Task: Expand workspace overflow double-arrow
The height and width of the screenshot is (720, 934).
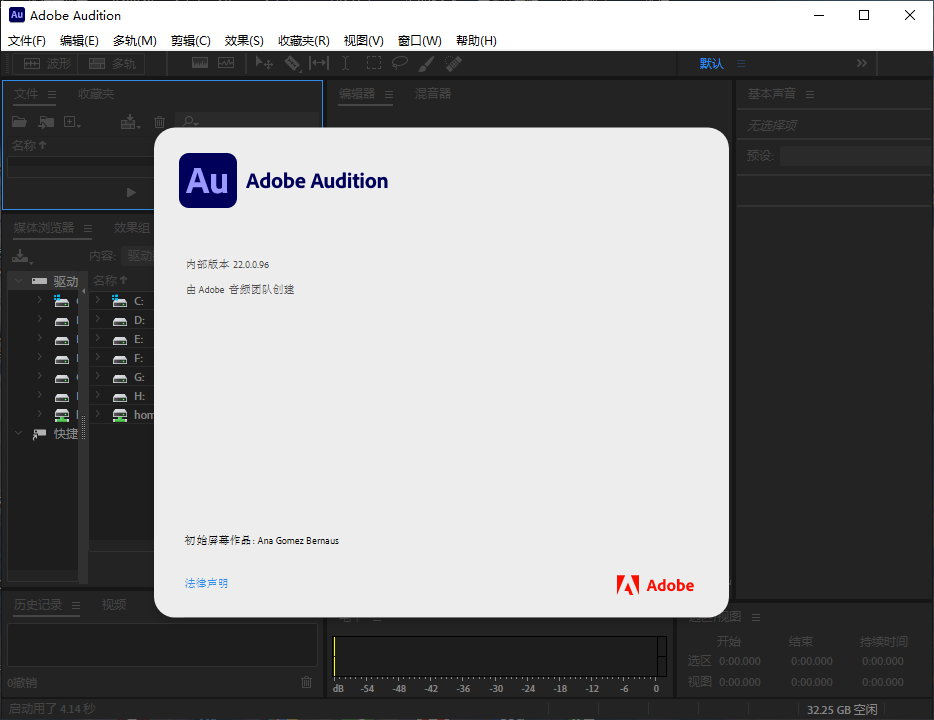Action: (x=862, y=63)
